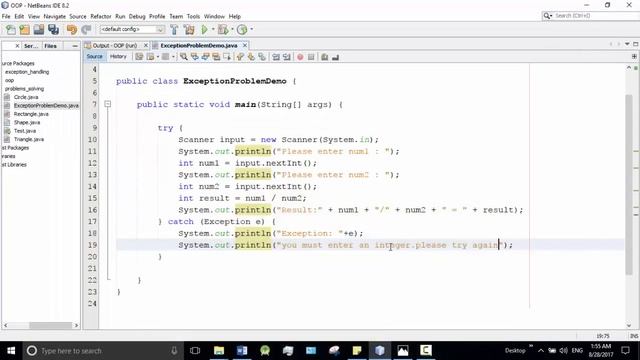Switch to the Services panel tab
Screen dimensions: 640x360
click(x=31, y=46)
